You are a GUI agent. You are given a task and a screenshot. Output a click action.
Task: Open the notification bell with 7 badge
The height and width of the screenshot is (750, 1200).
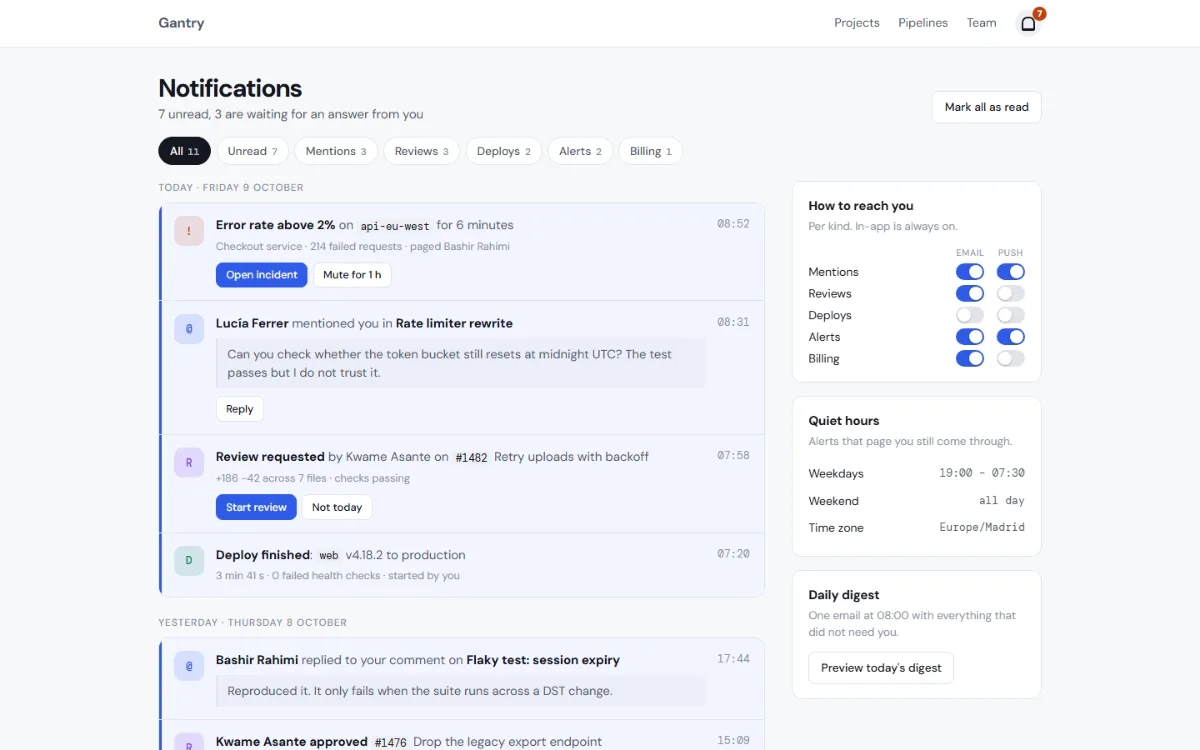[1028, 23]
